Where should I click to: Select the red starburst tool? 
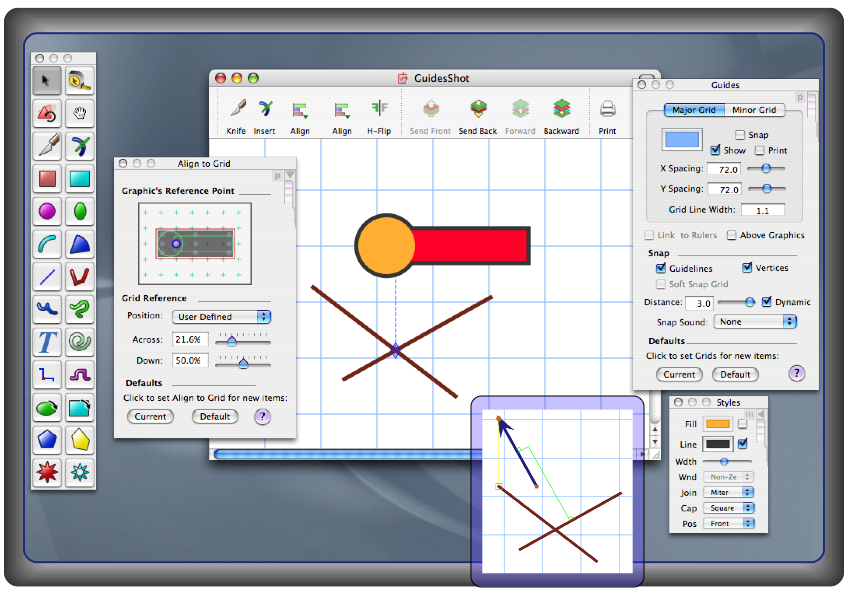(47, 472)
